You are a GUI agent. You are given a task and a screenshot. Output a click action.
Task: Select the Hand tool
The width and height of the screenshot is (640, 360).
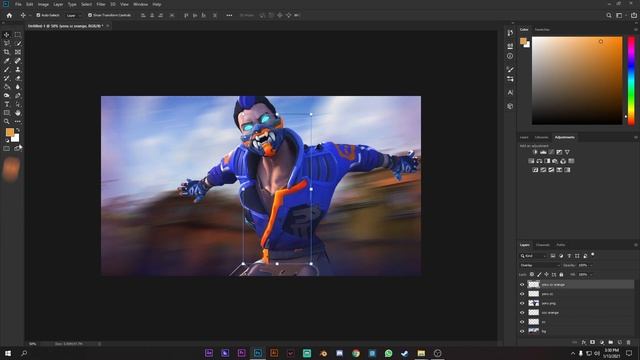(x=18, y=113)
